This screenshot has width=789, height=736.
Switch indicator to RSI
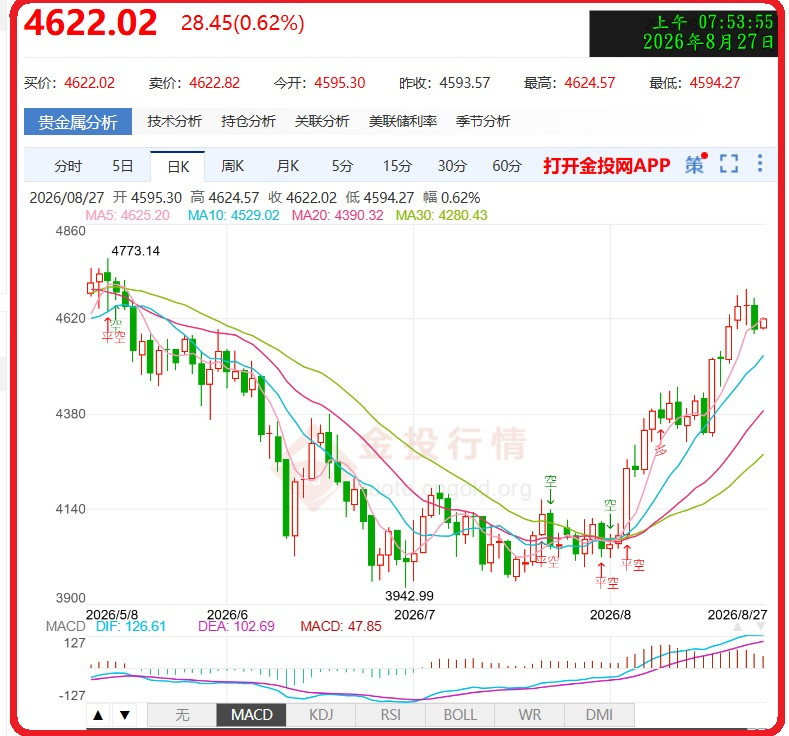pos(390,715)
